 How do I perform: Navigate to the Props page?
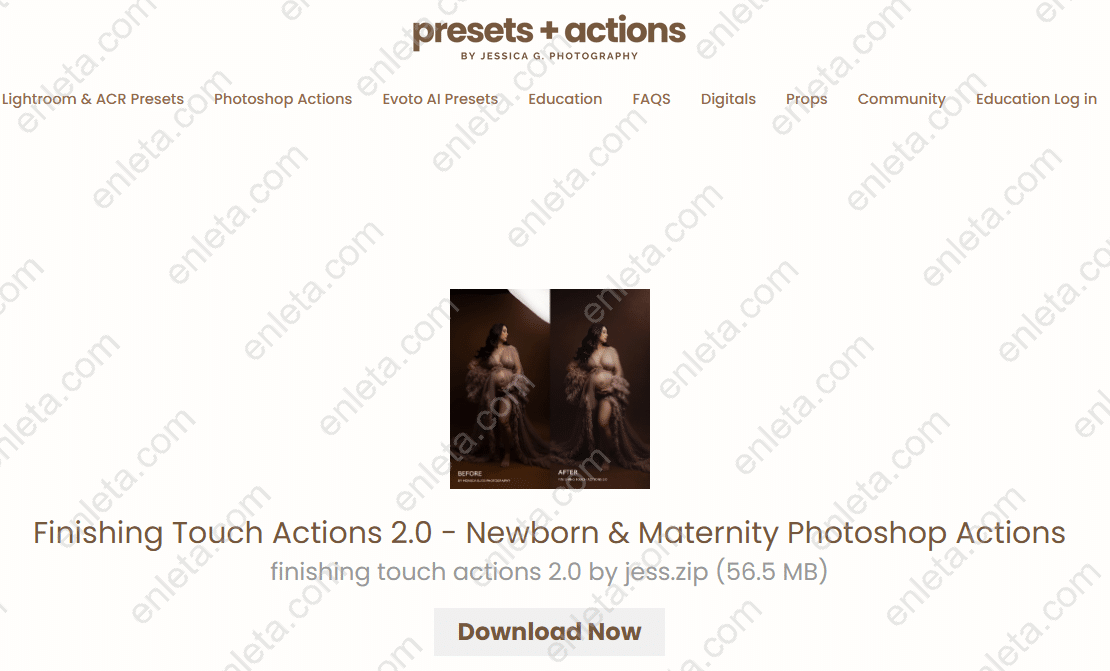806,99
